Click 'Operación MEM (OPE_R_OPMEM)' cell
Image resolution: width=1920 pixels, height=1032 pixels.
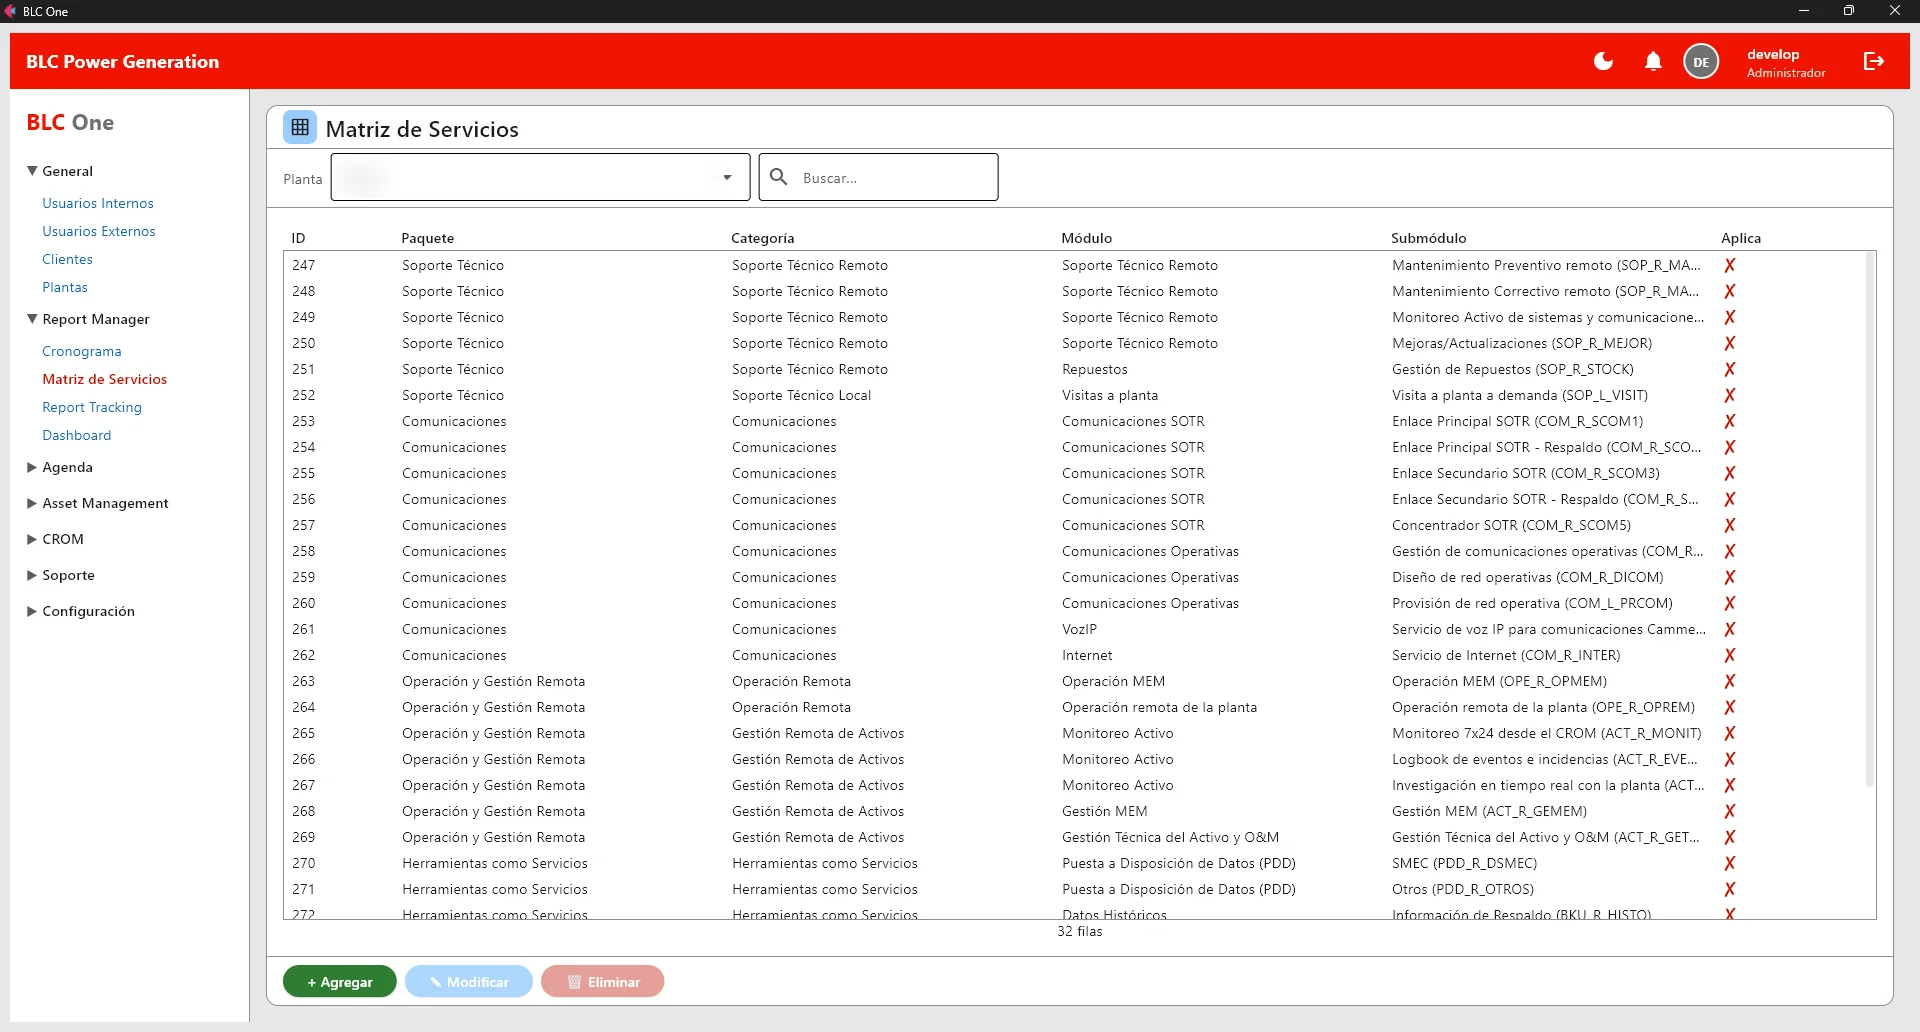(1499, 681)
